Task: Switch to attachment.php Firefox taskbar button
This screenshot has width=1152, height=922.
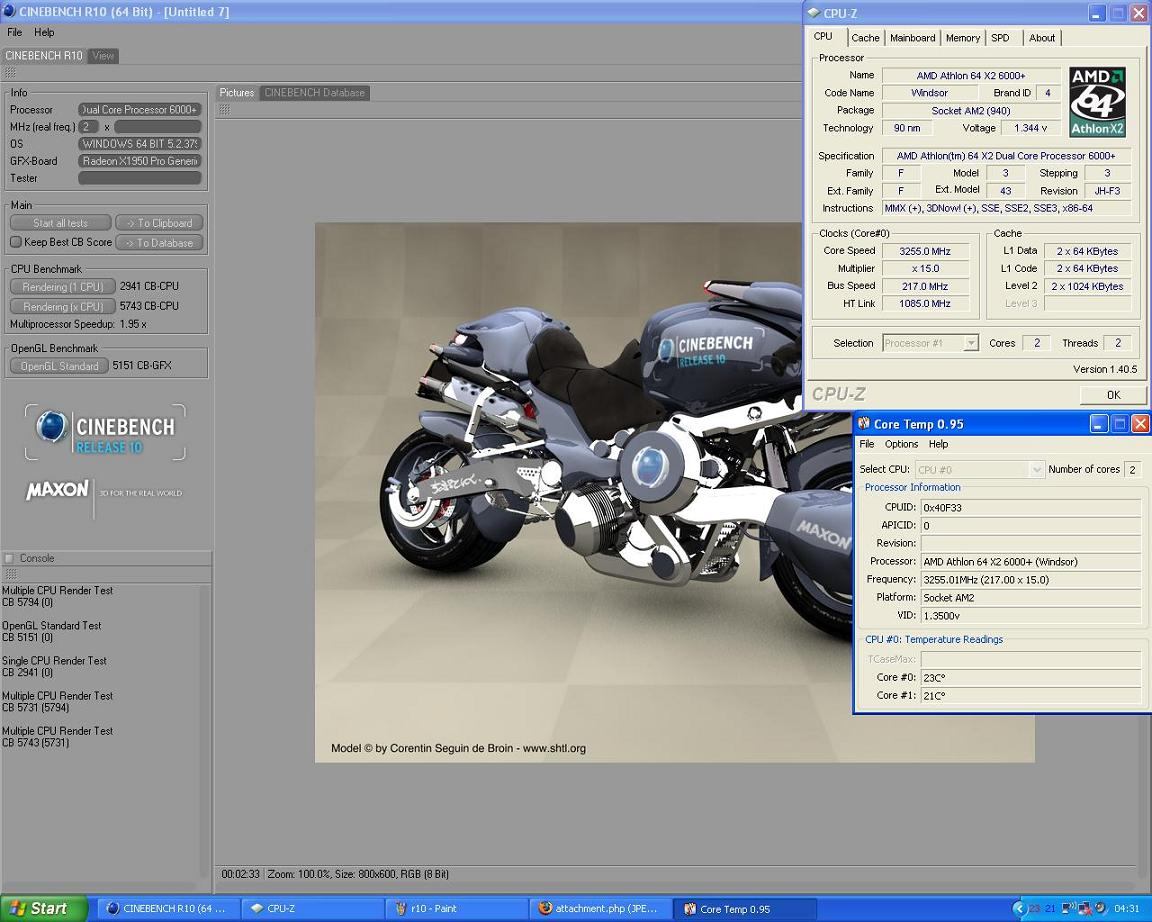Action: pos(601,909)
